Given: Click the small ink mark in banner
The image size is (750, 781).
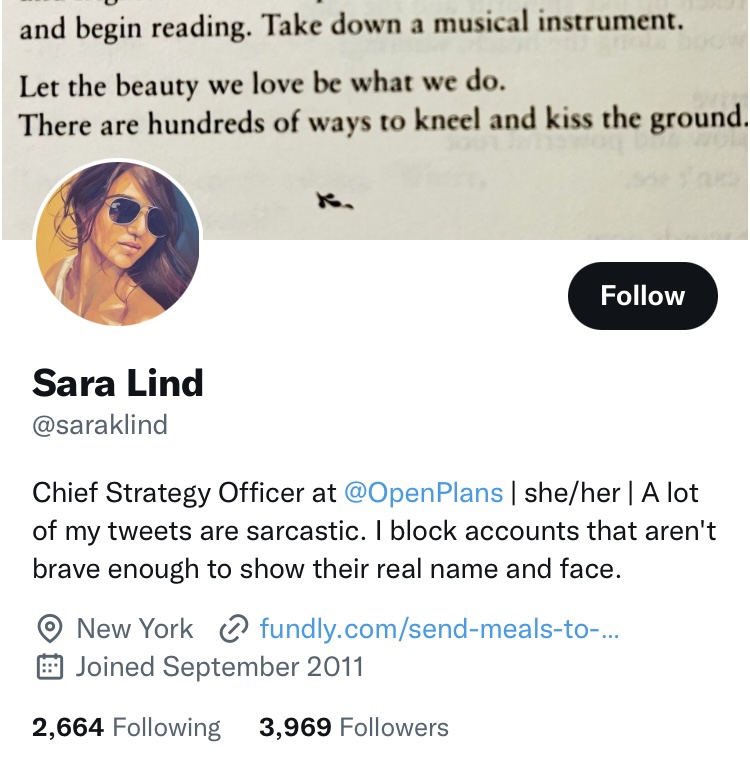Looking at the screenshot, I should pyautogui.click(x=335, y=202).
